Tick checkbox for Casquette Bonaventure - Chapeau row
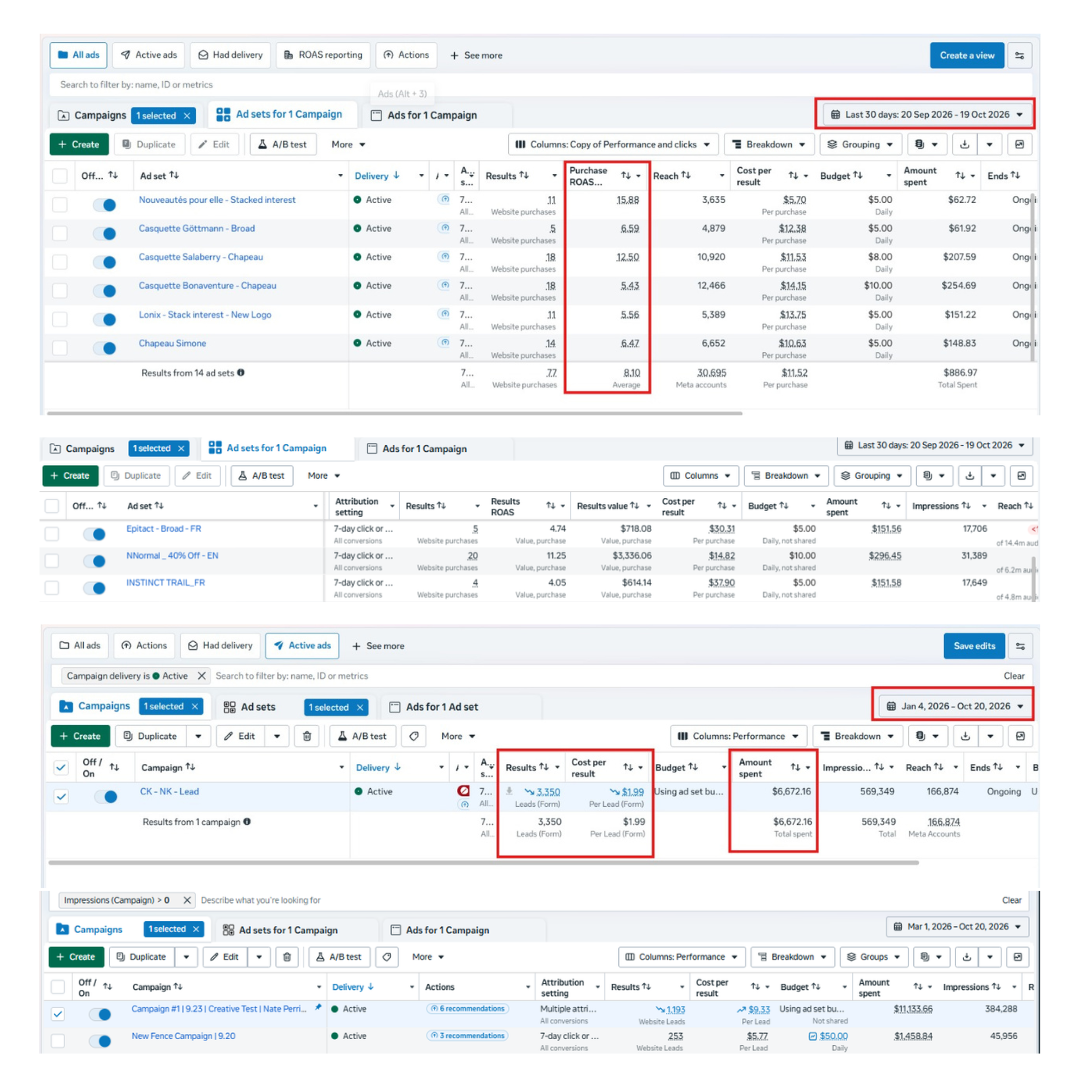Image resolution: width=1080 pixels, height=1080 pixels. 60,291
